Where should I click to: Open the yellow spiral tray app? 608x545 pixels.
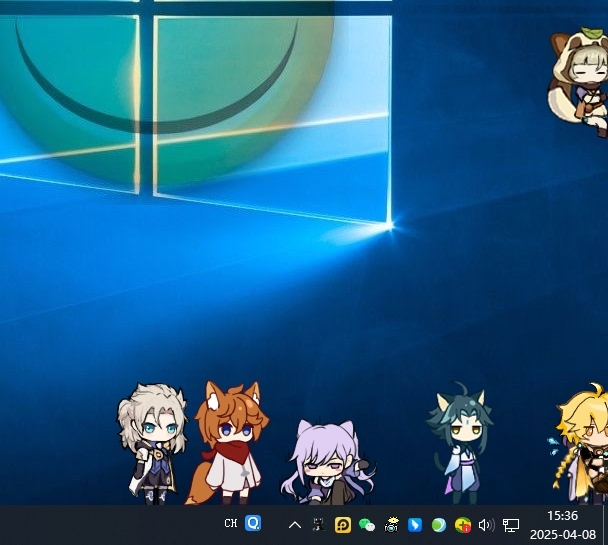tap(343, 525)
